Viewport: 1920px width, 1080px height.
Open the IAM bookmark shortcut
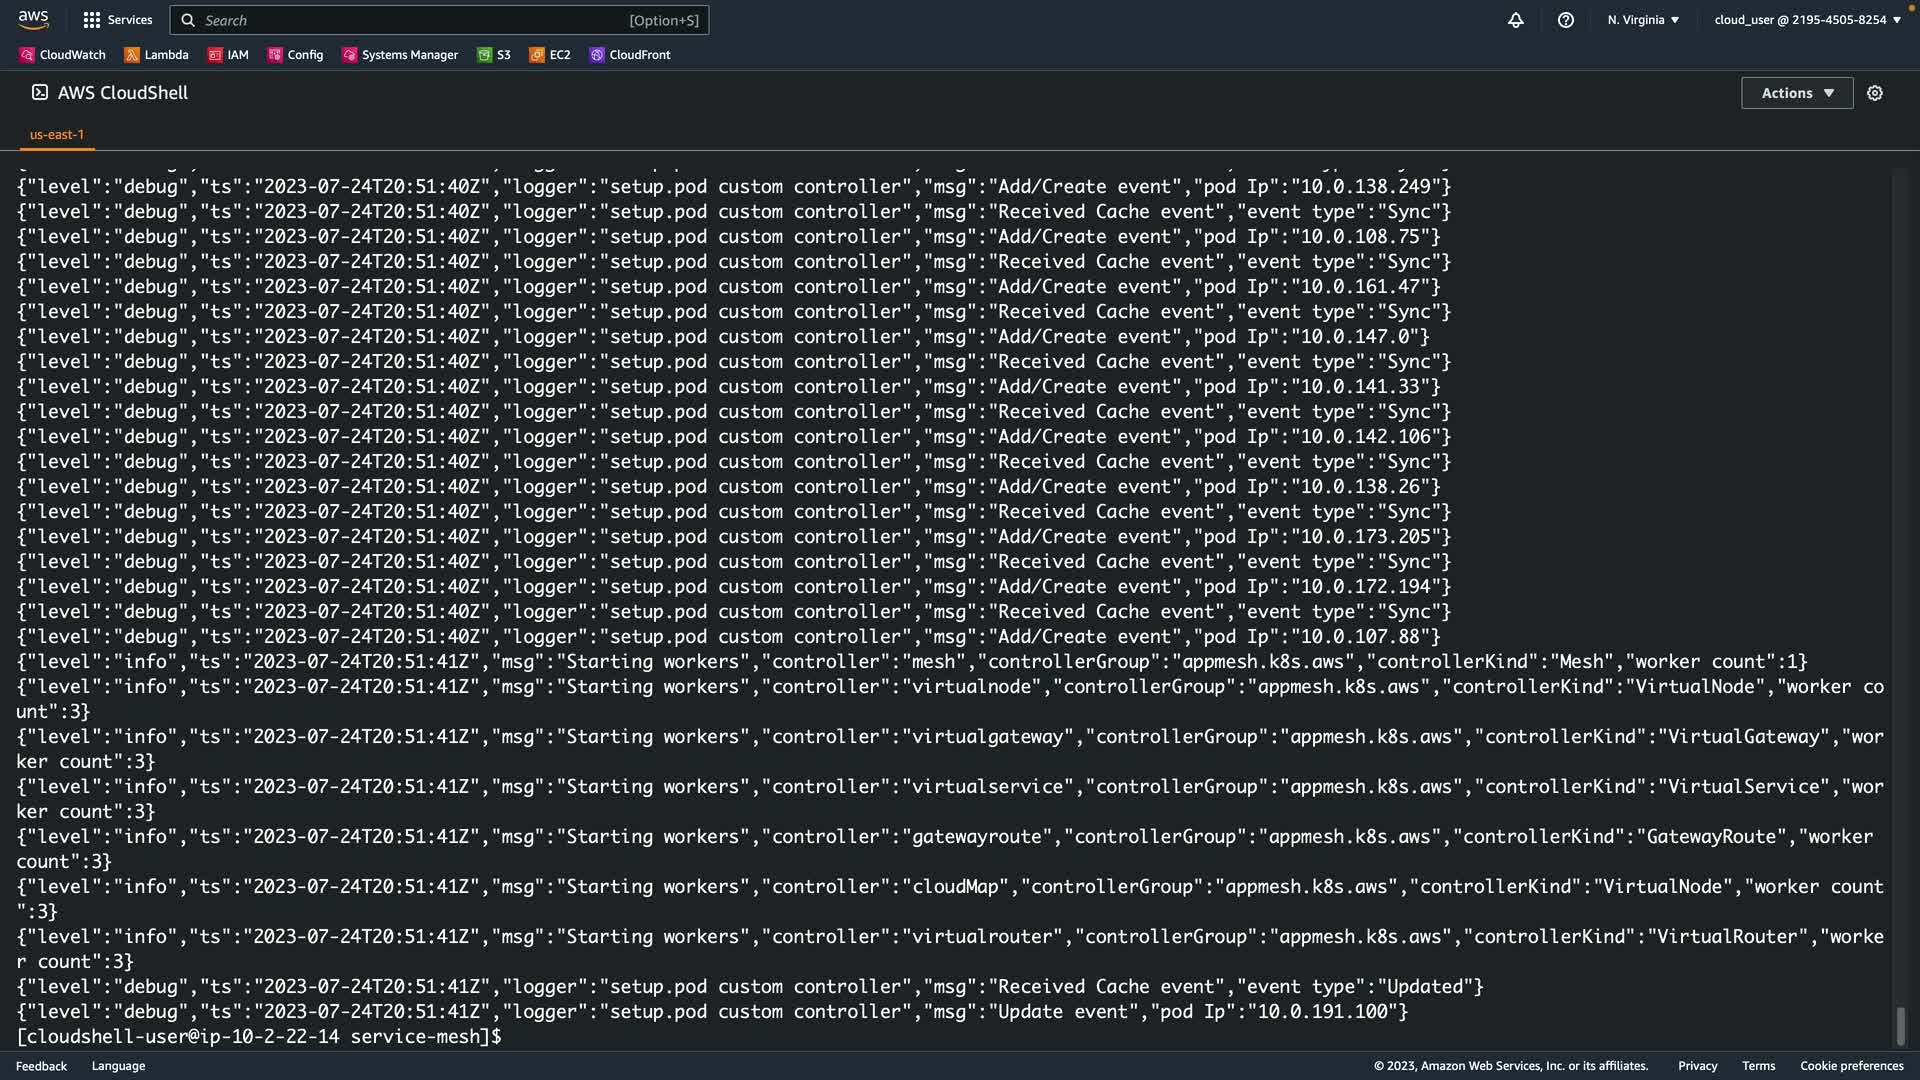[228, 55]
